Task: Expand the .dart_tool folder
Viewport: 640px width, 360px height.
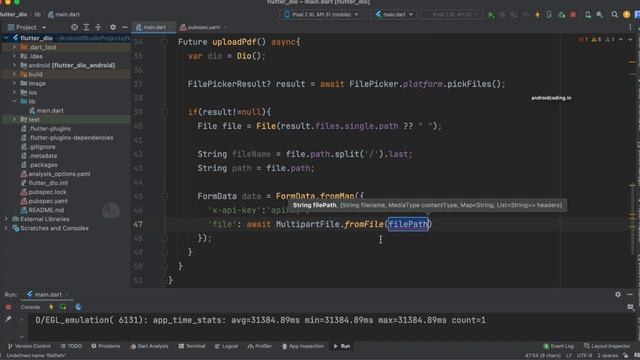Action: coord(14,47)
